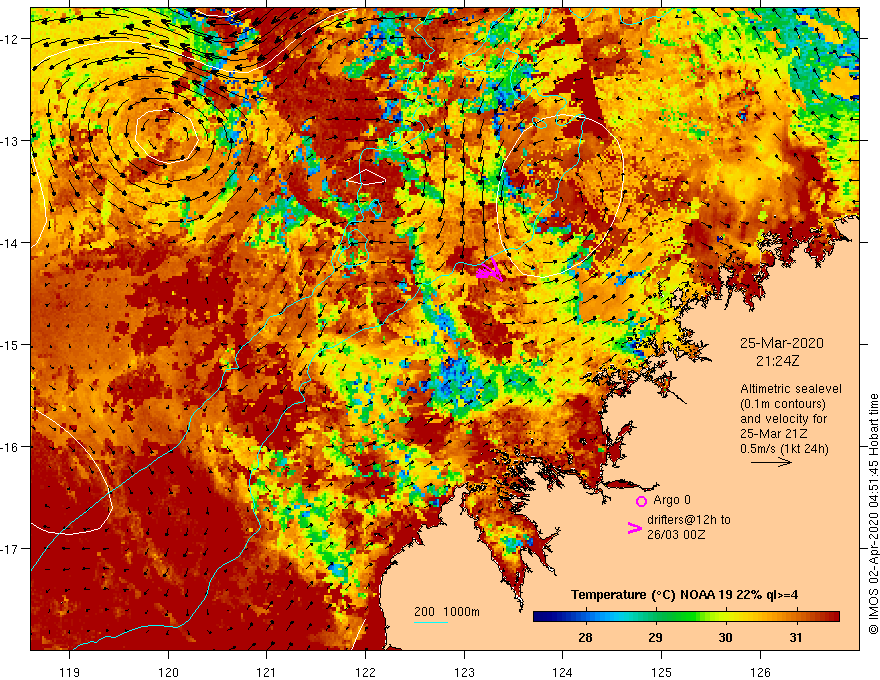Click the innermost white eddy contour near 120E
Viewport: 880px width, 680px height.
click(x=167, y=136)
